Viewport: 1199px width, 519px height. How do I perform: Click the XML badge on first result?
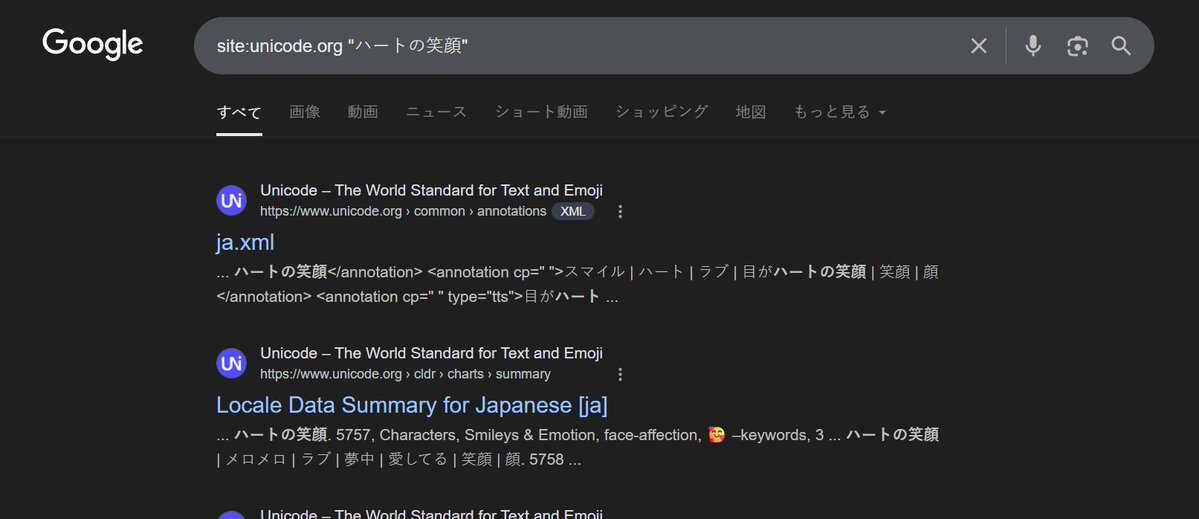coord(573,212)
